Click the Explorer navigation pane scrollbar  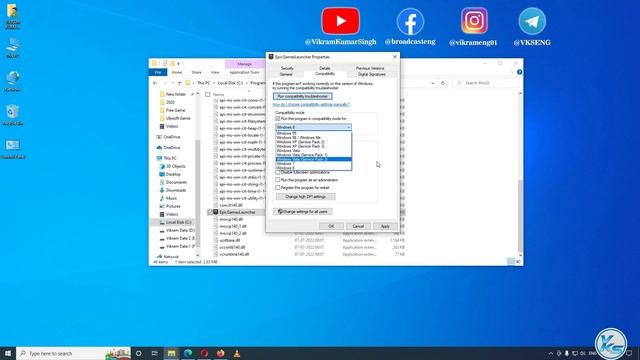click(x=198, y=192)
